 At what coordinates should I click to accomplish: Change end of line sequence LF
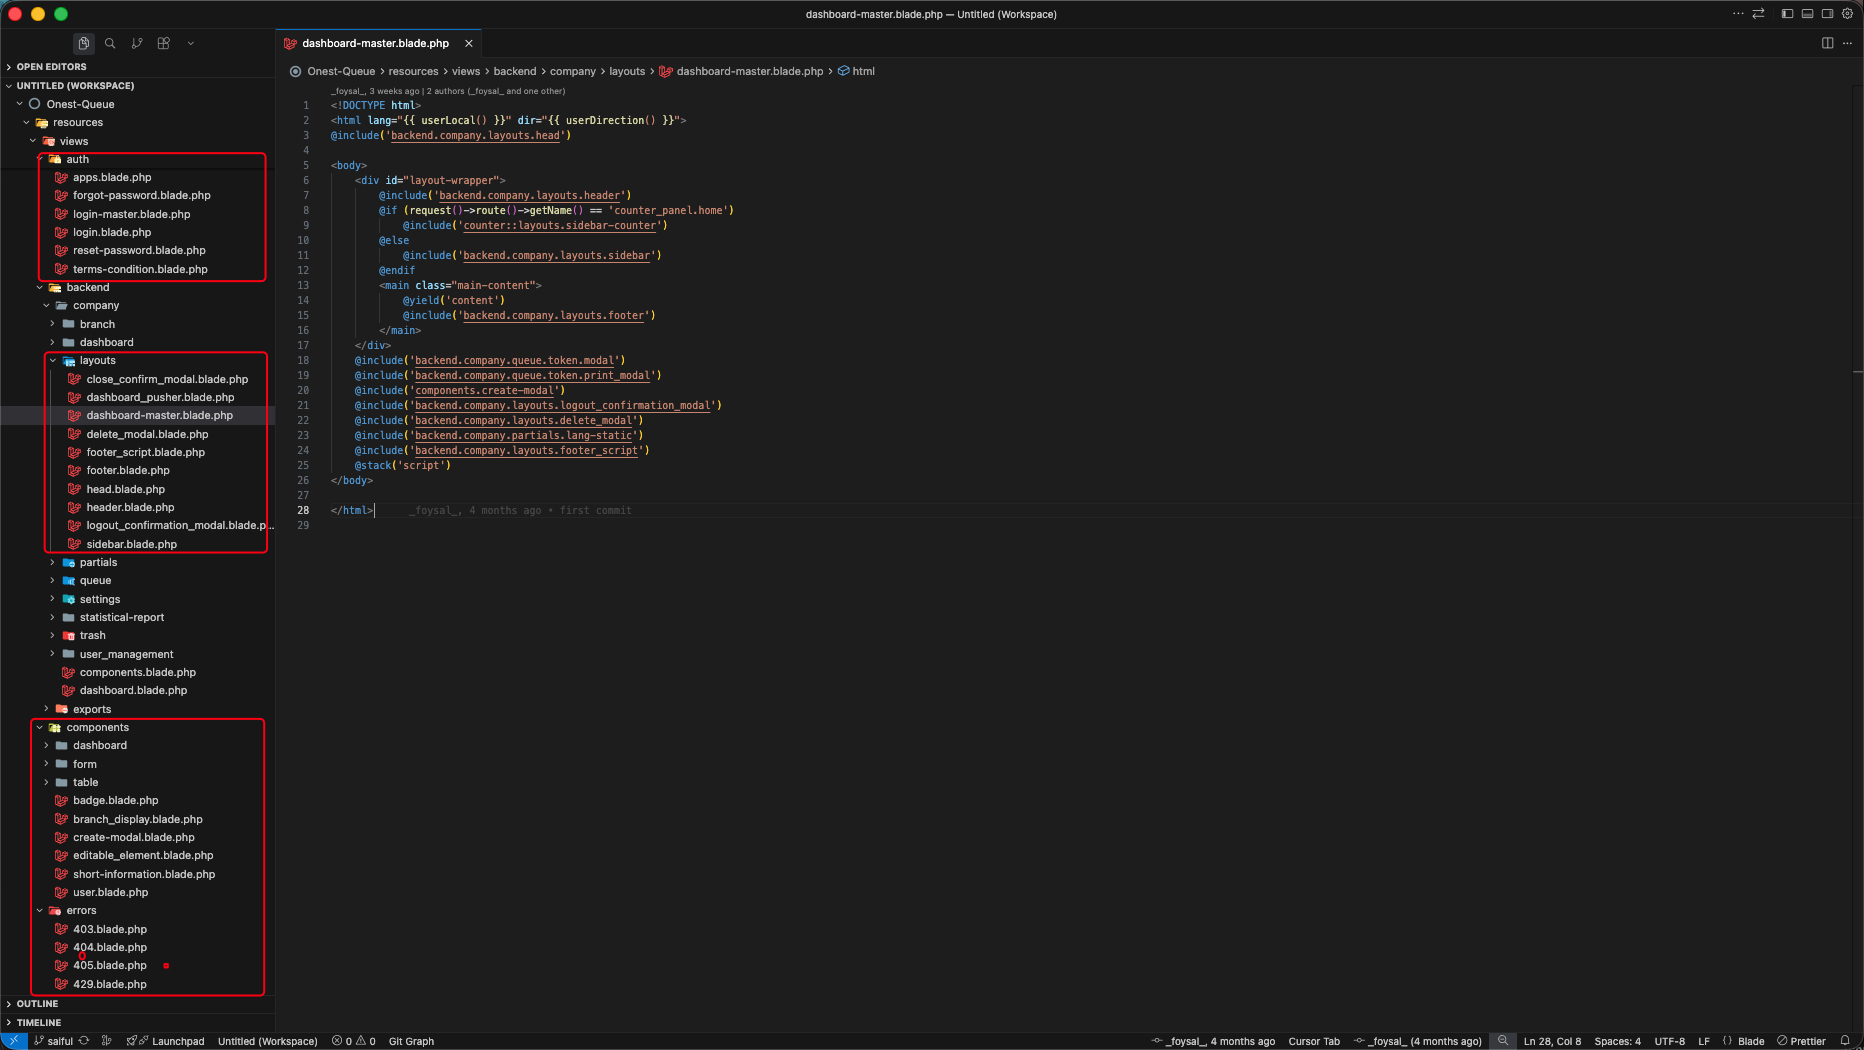pyautogui.click(x=1704, y=1041)
